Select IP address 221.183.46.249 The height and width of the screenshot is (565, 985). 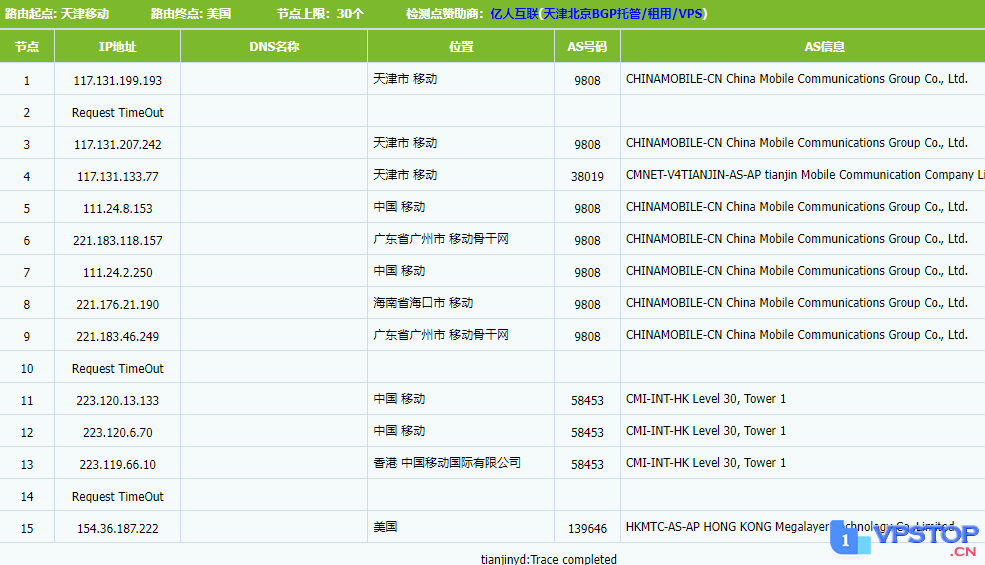click(117, 337)
